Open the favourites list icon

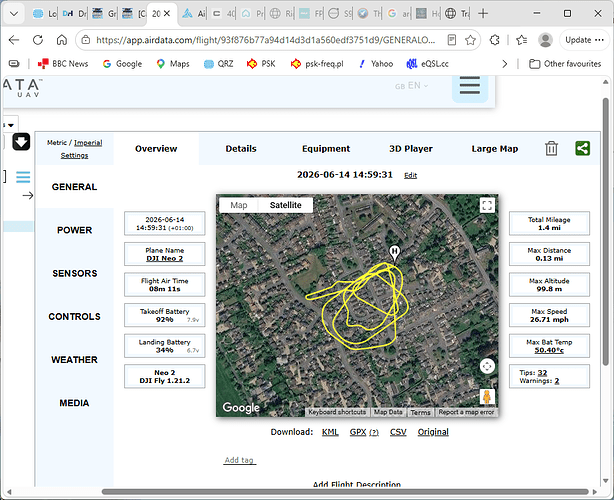coord(521,40)
